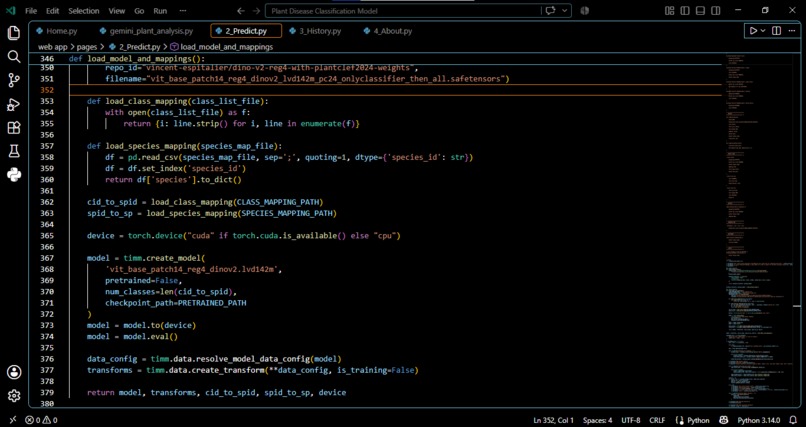Click the 'def load_species_mapping' line
Screen dimensions: 806x427
[185, 146]
